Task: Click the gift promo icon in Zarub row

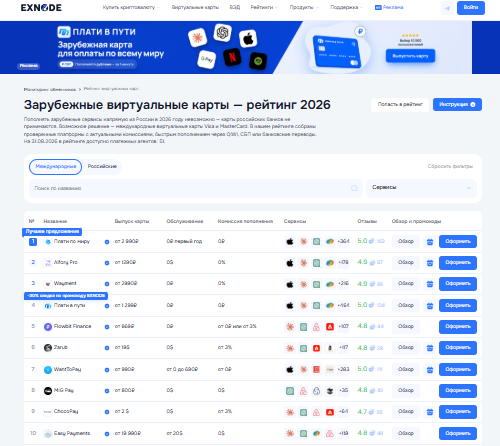Action: [x=430, y=348]
